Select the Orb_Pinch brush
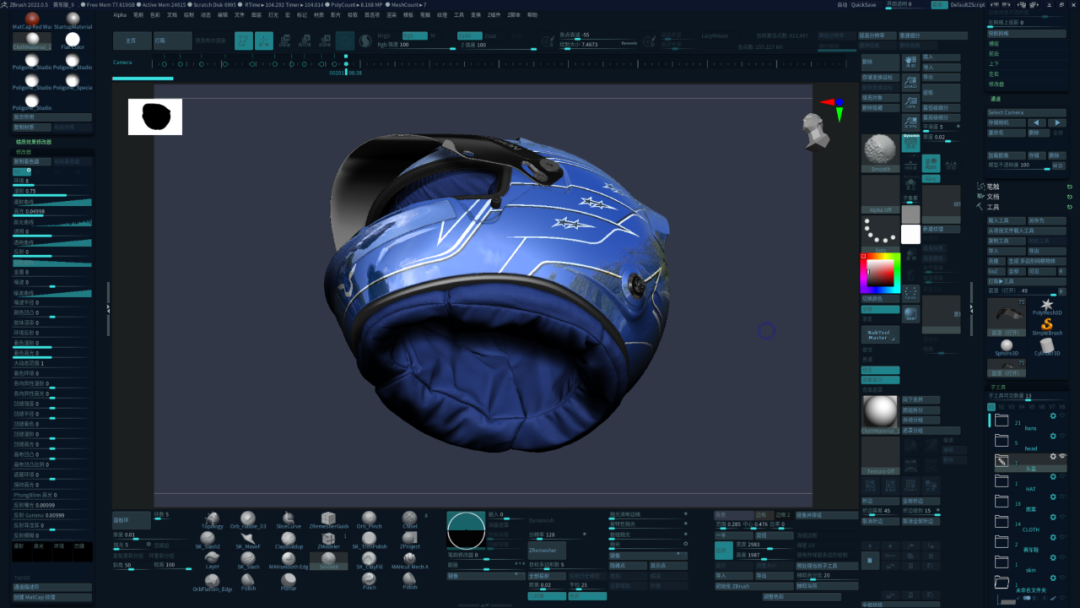This screenshot has width=1080, height=608. click(369, 520)
